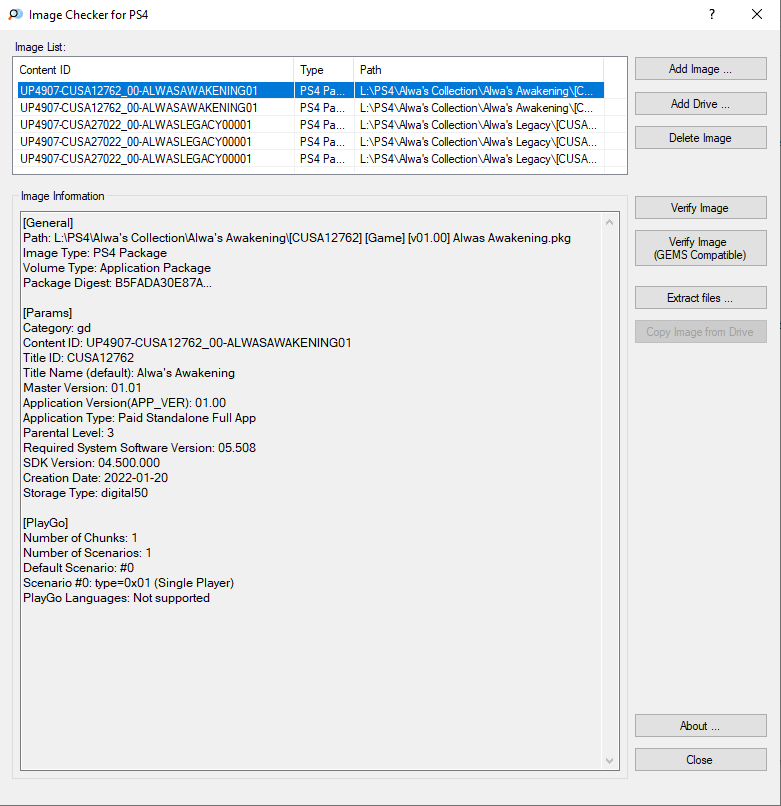Click the 'Volume Type: Application Package' line
Image resolution: width=781 pixels, height=806 pixels.
(117, 268)
